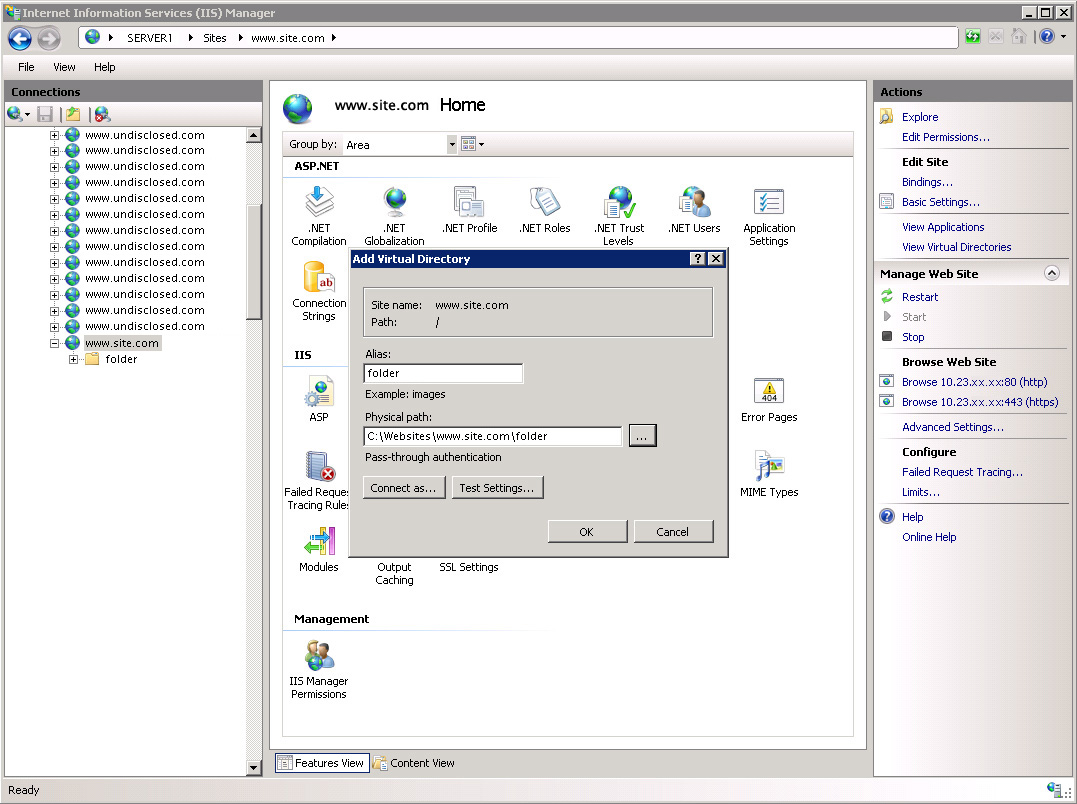Click the Help question mark toolbar icon
The height and width of the screenshot is (804, 1077).
pos(1046,36)
